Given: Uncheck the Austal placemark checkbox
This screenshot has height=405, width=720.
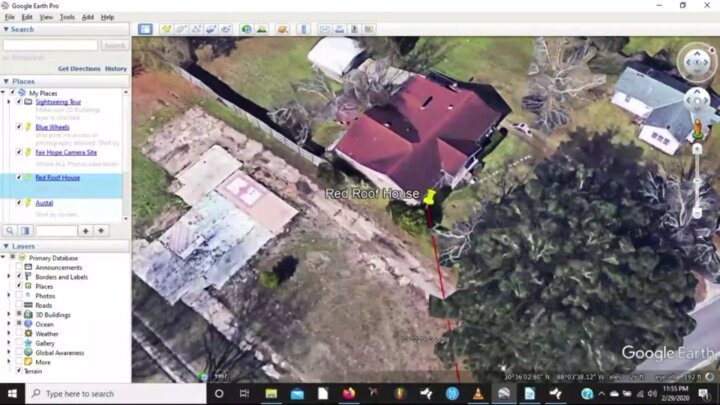Looking at the screenshot, I should tap(19, 202).
